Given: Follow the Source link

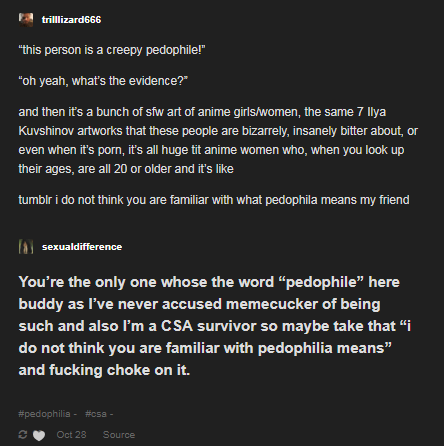Looking at the screenshot, I should (x=119, y=435).
